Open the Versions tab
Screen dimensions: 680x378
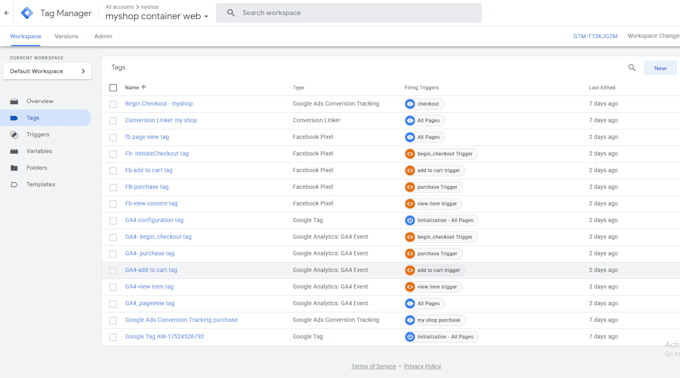tap(66, 36)
